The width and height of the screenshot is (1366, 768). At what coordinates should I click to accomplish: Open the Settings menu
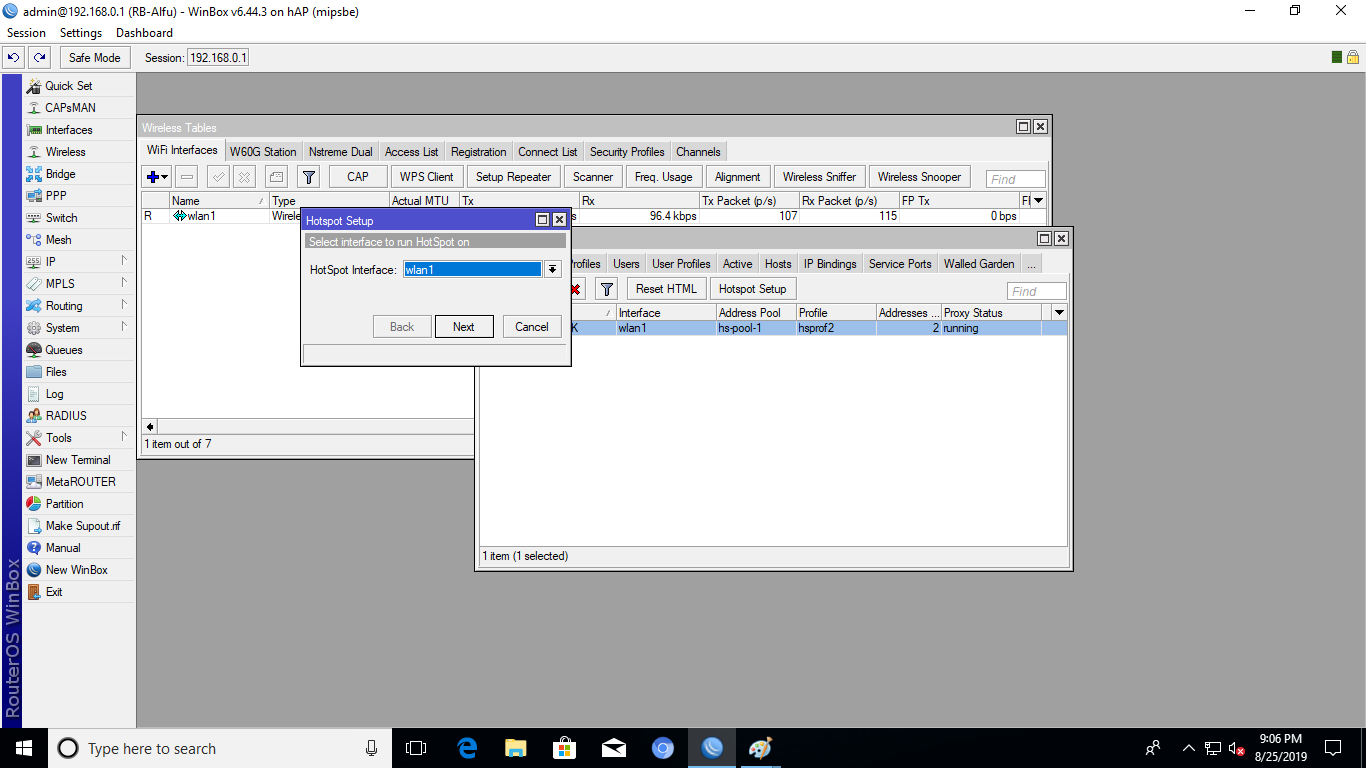(81, 33)
